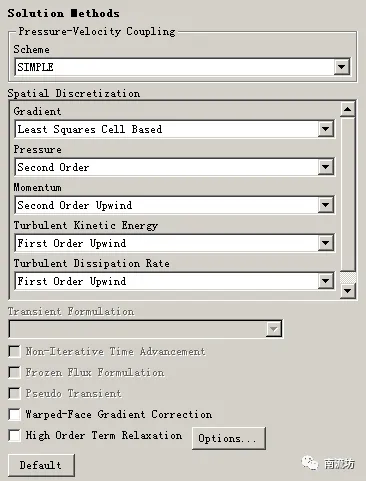Click the Spatial Discretization scroll-down arrow

(348, 291)
